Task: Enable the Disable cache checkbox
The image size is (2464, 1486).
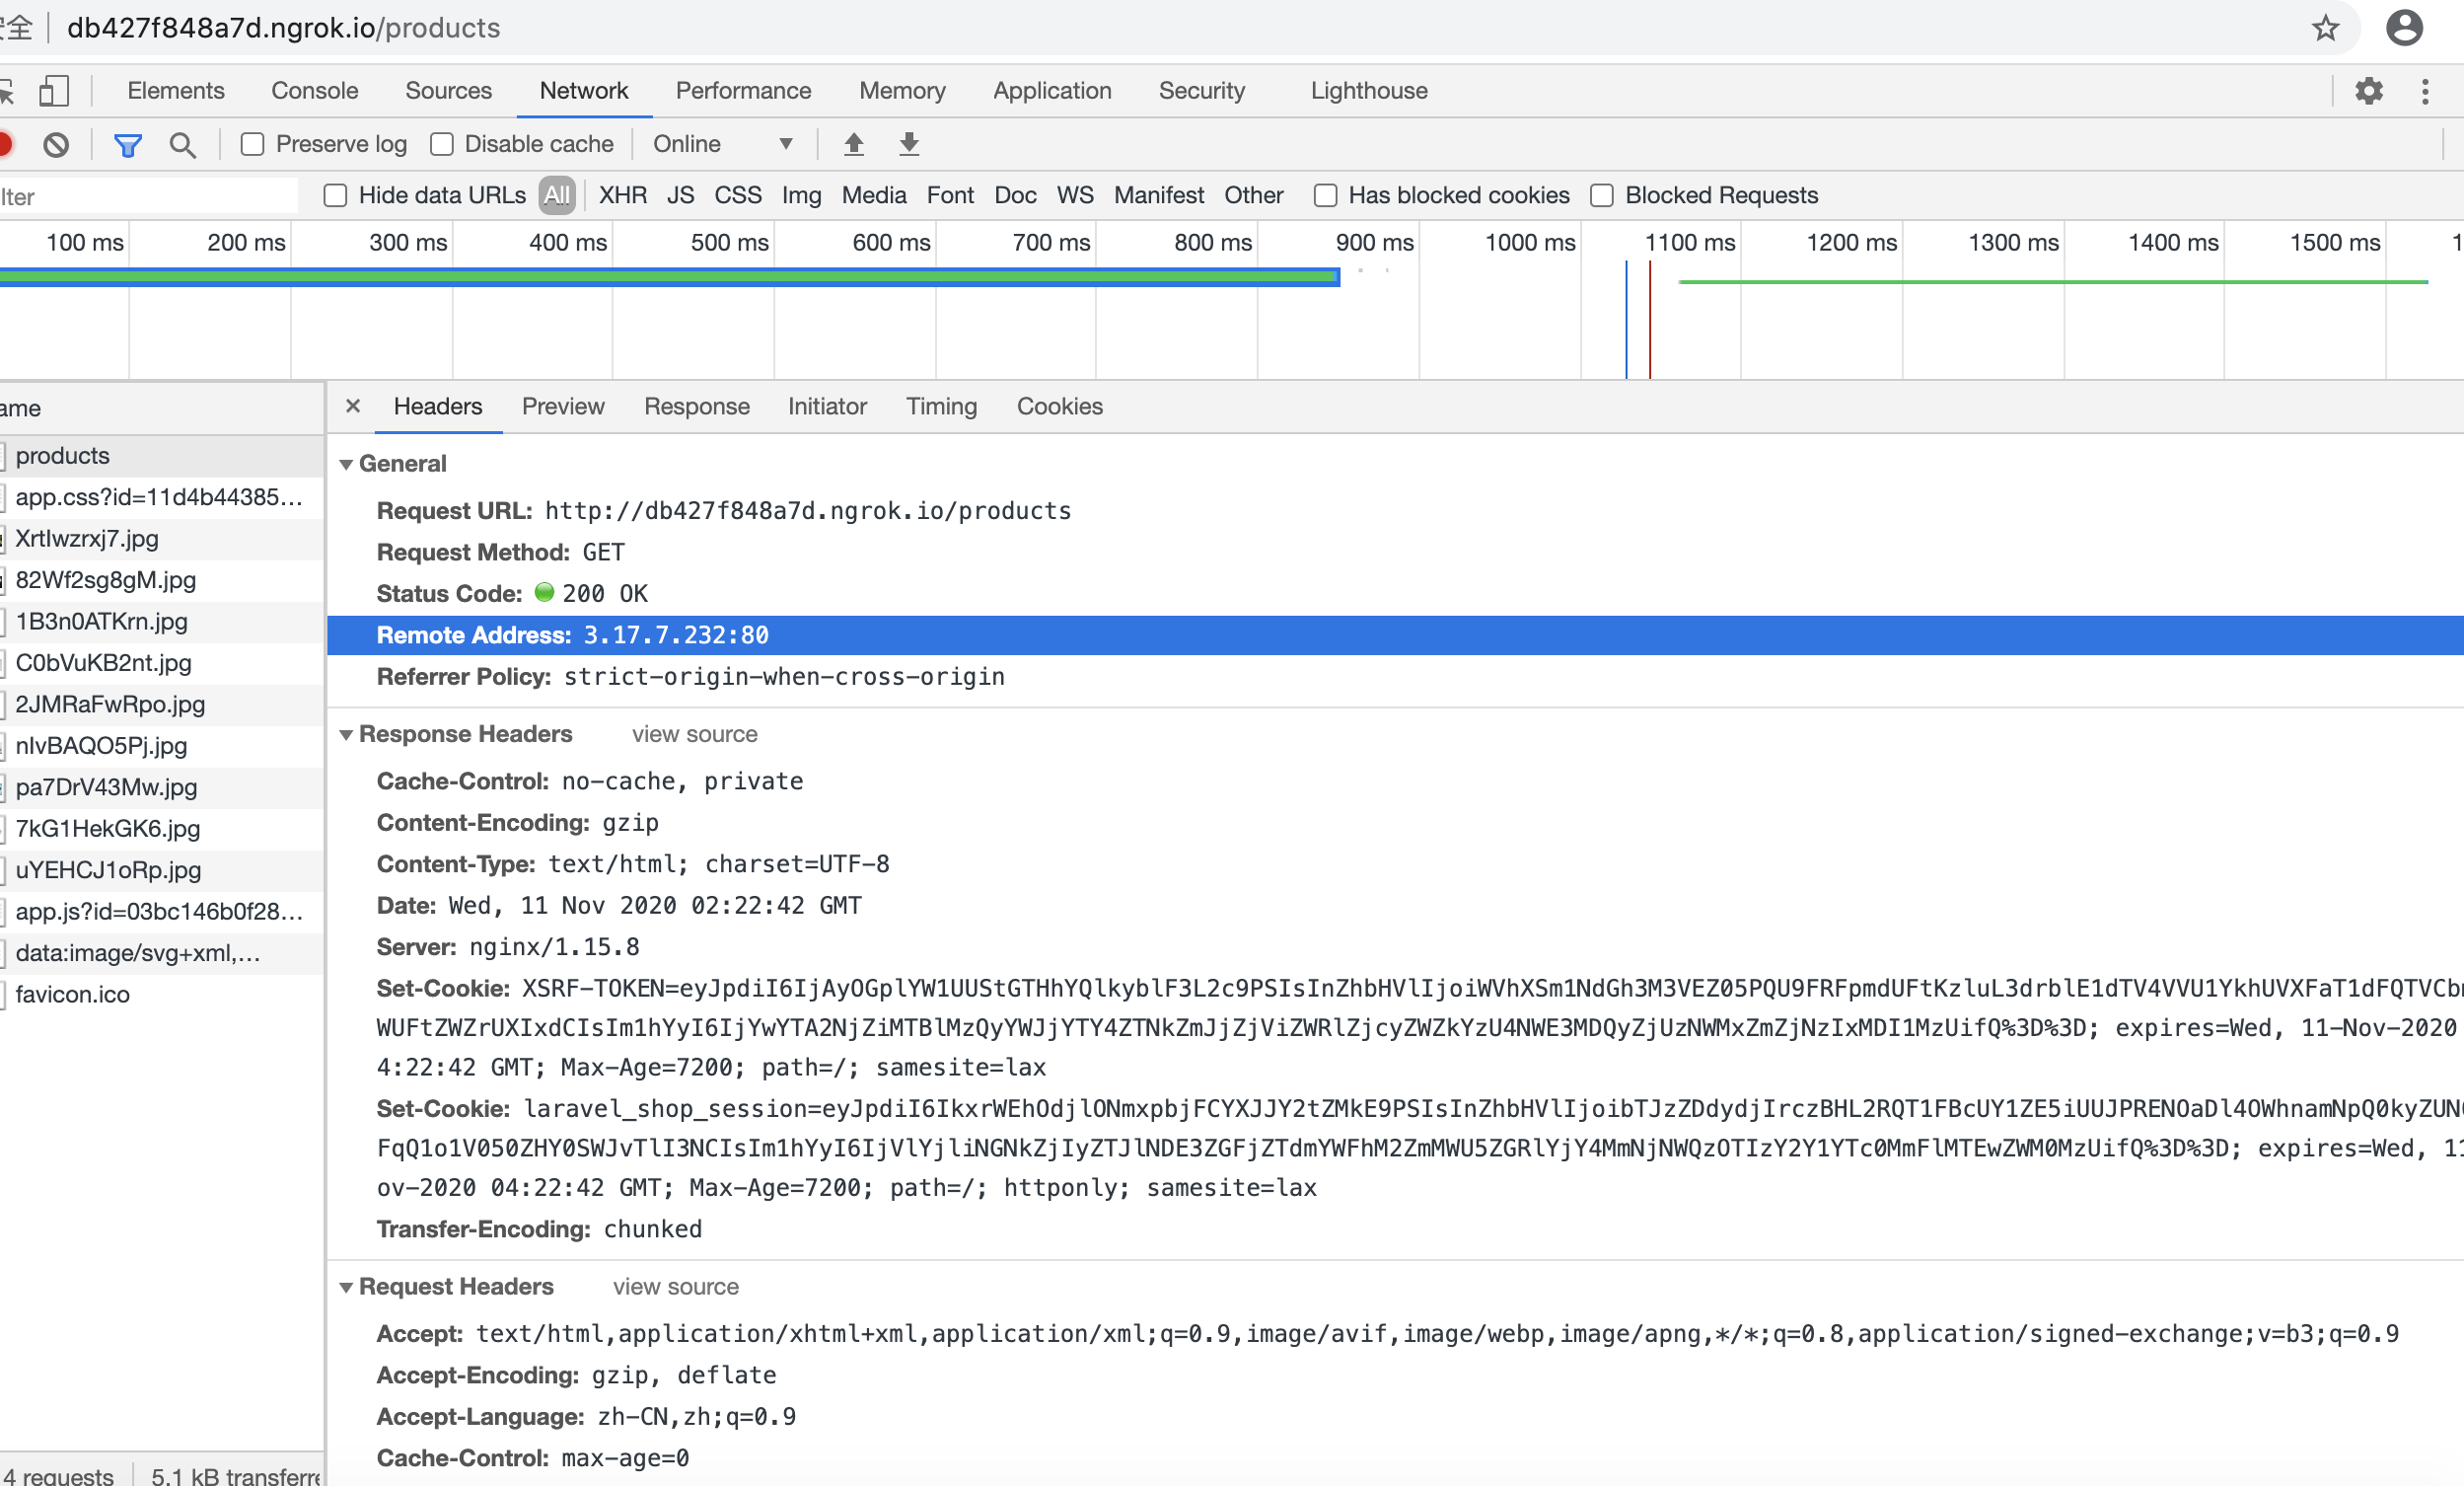Action: click(x=442, y=143)
